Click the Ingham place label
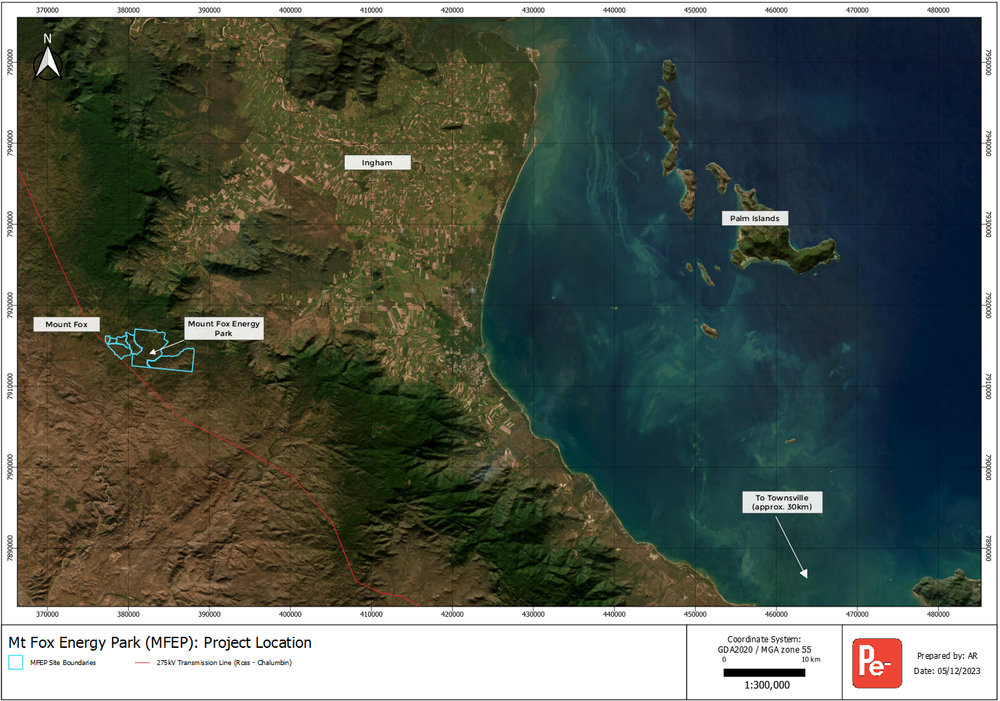The height and width of the screenshot is (701, 1000). point(377,162)
